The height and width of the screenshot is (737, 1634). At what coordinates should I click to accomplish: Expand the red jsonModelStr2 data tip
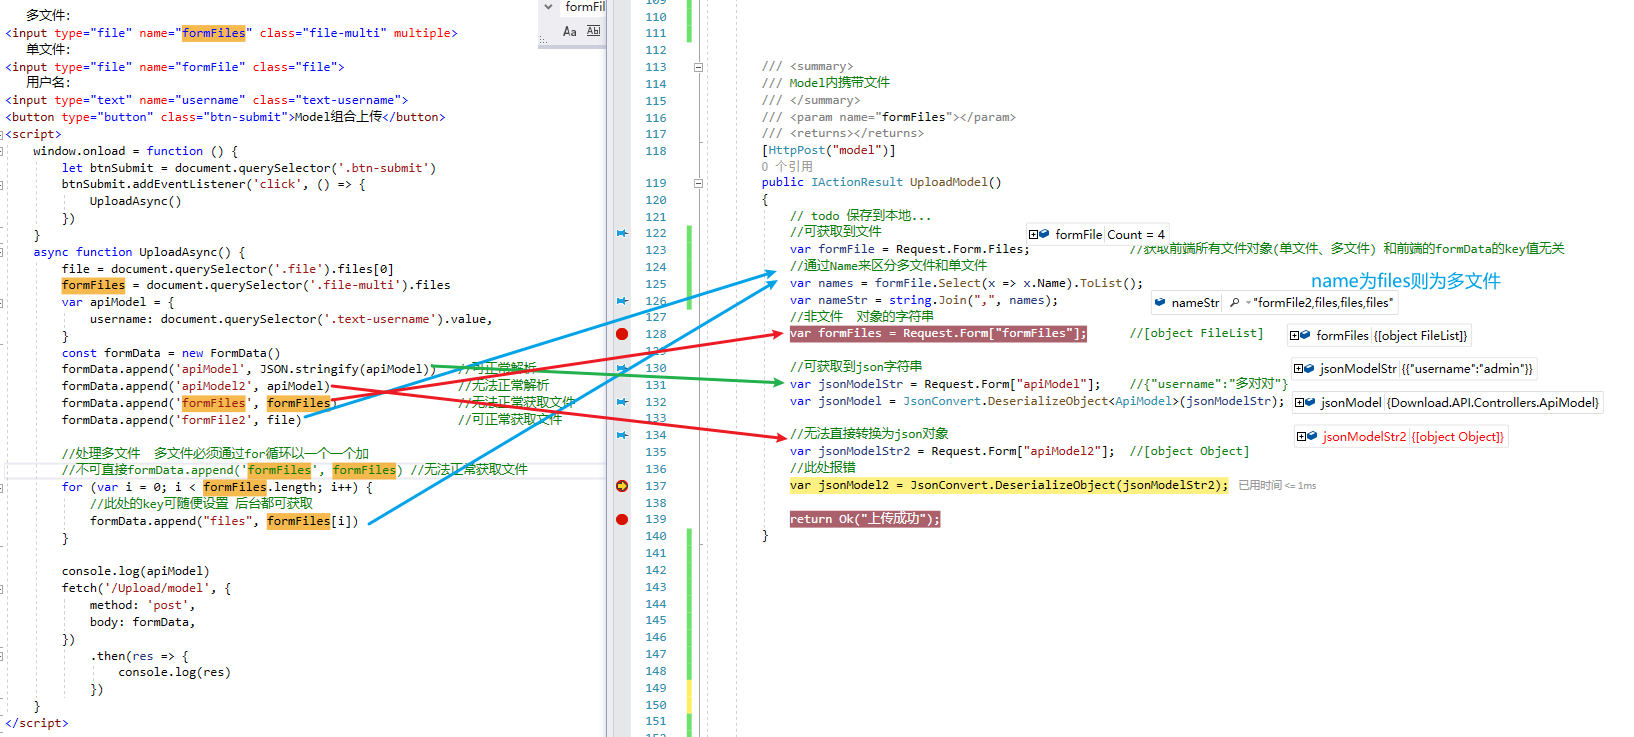pos(1301,437)
